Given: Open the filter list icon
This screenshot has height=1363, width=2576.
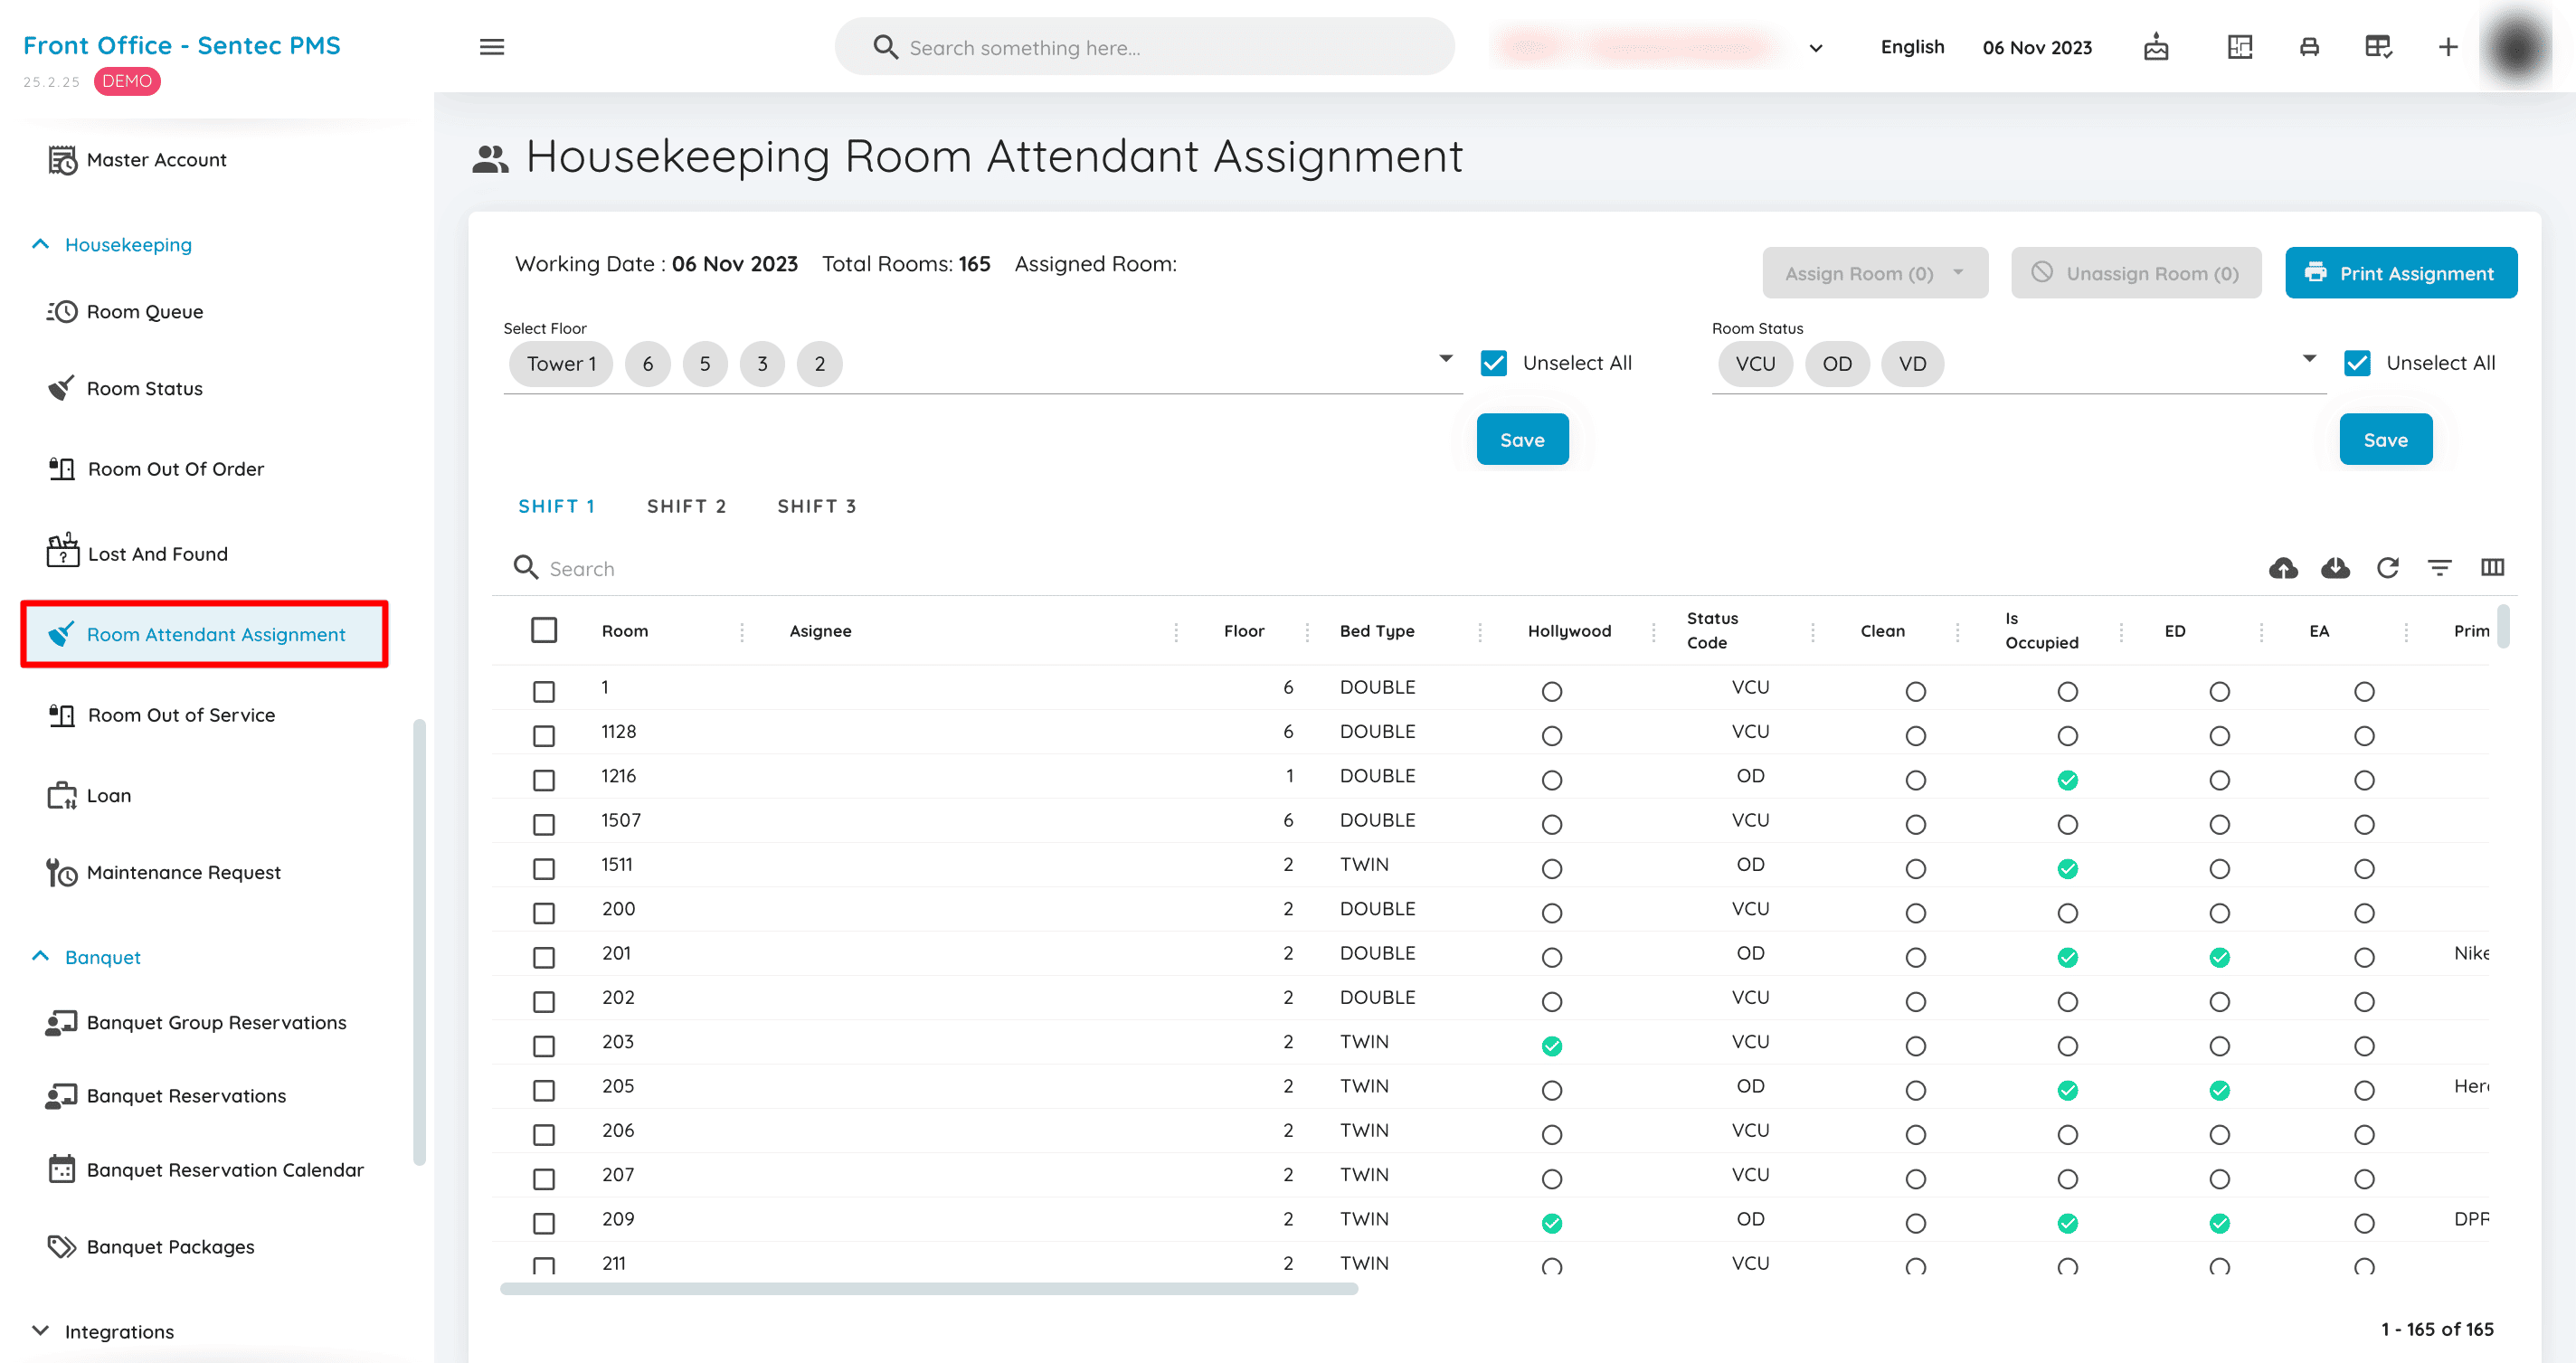Looking at the screenshot, I should [x=2440, y=568].
